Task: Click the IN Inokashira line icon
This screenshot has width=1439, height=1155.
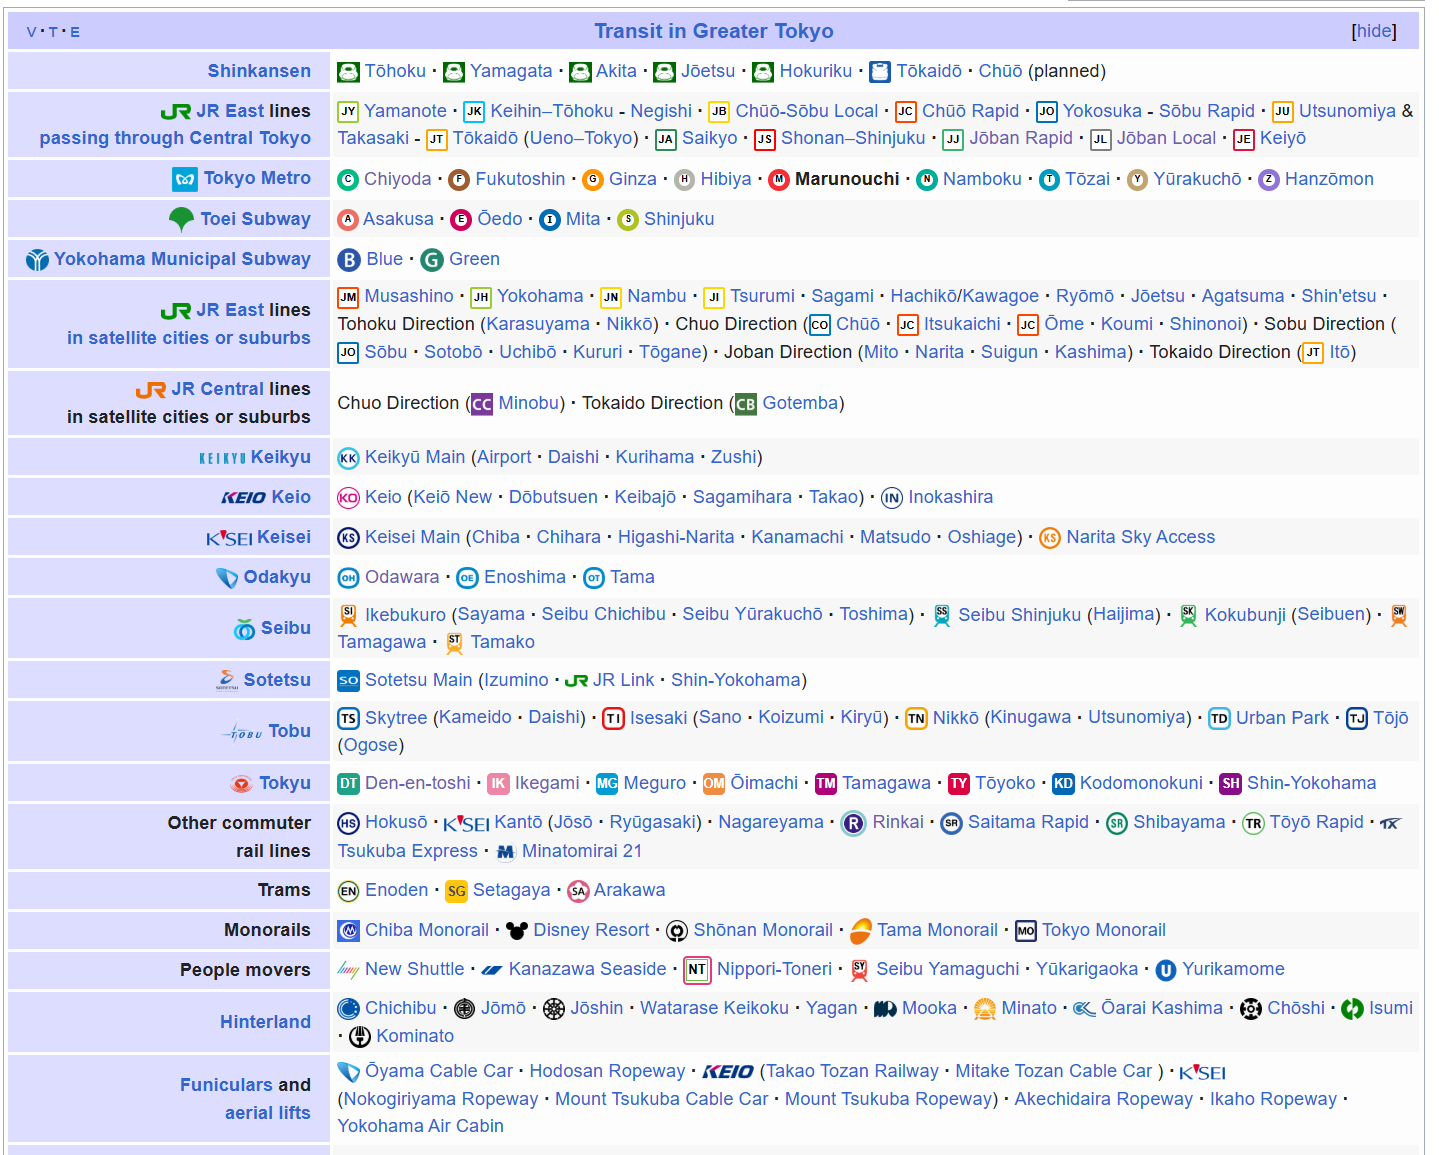Action: click(x=892, y=498)
